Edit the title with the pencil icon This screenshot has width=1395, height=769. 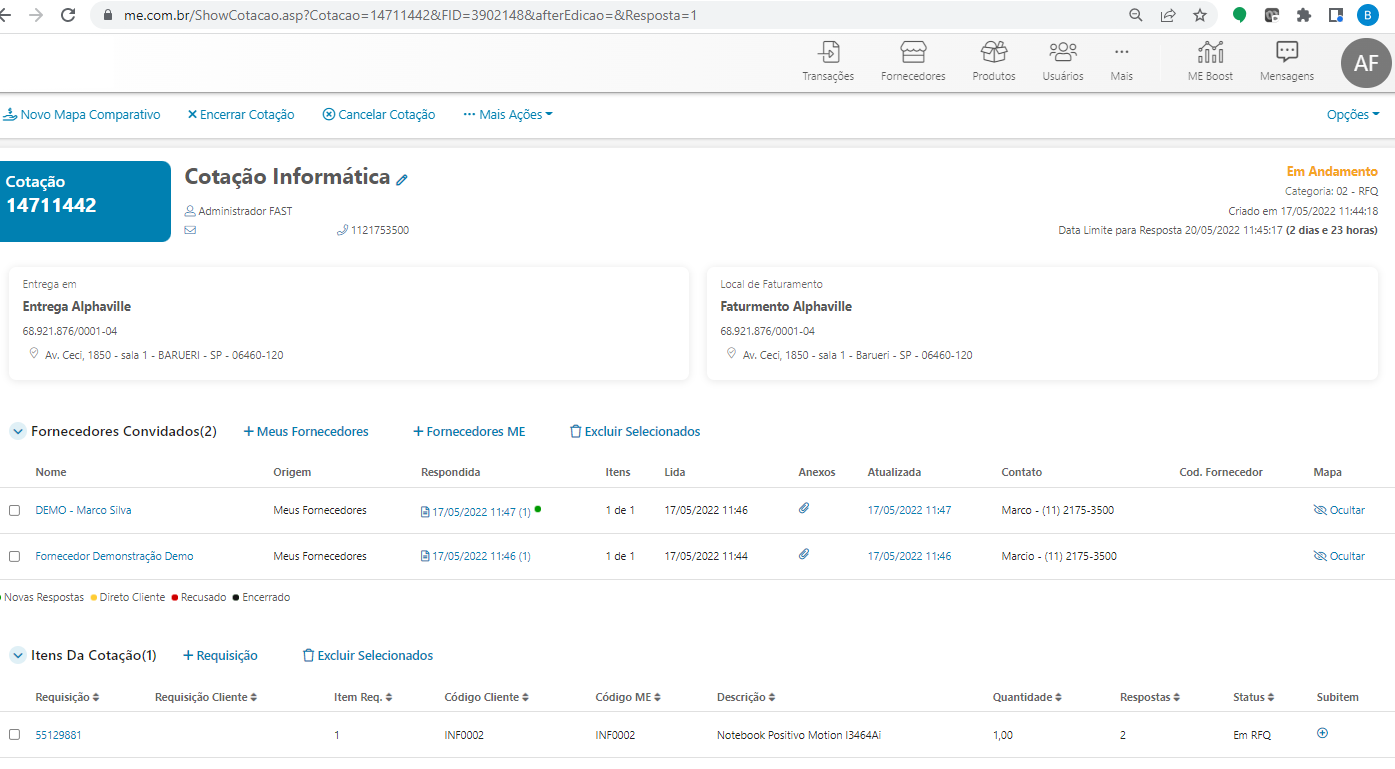(x=402, y=179)
